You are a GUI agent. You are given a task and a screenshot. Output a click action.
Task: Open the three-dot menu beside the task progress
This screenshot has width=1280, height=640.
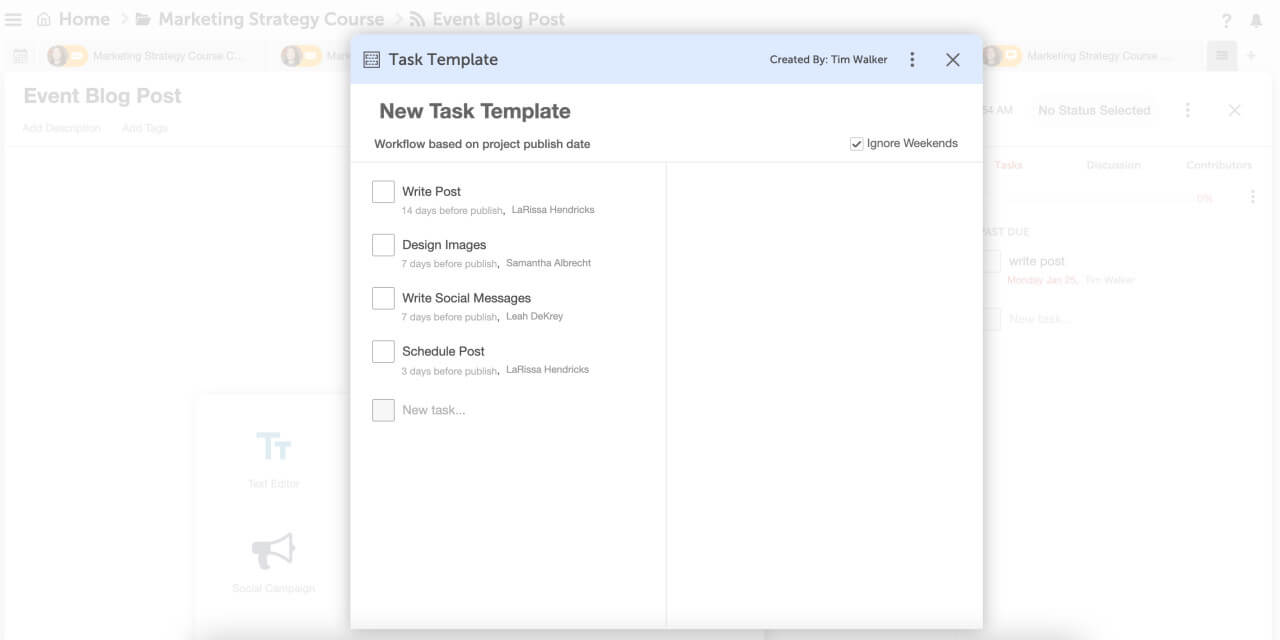[1253, 197]
